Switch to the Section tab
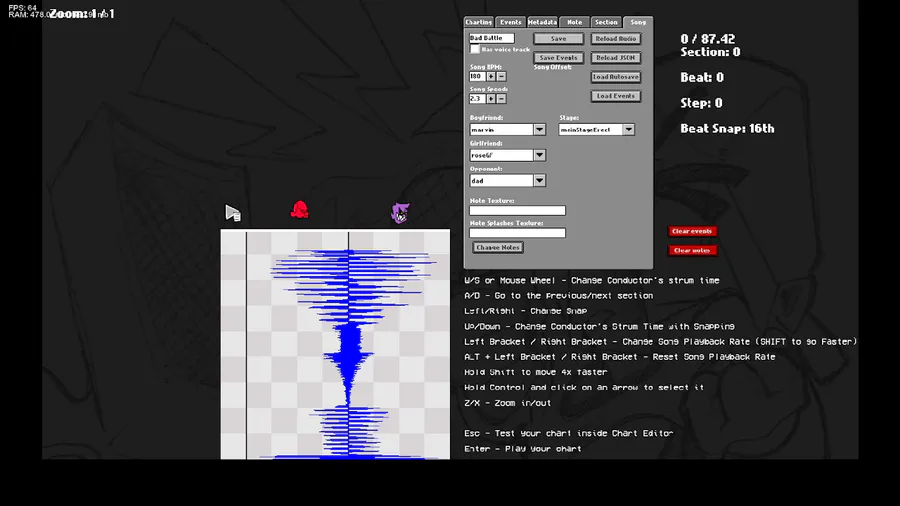This screenshot has width=900, height=506. pyautogui.click(x=606, y=22)
